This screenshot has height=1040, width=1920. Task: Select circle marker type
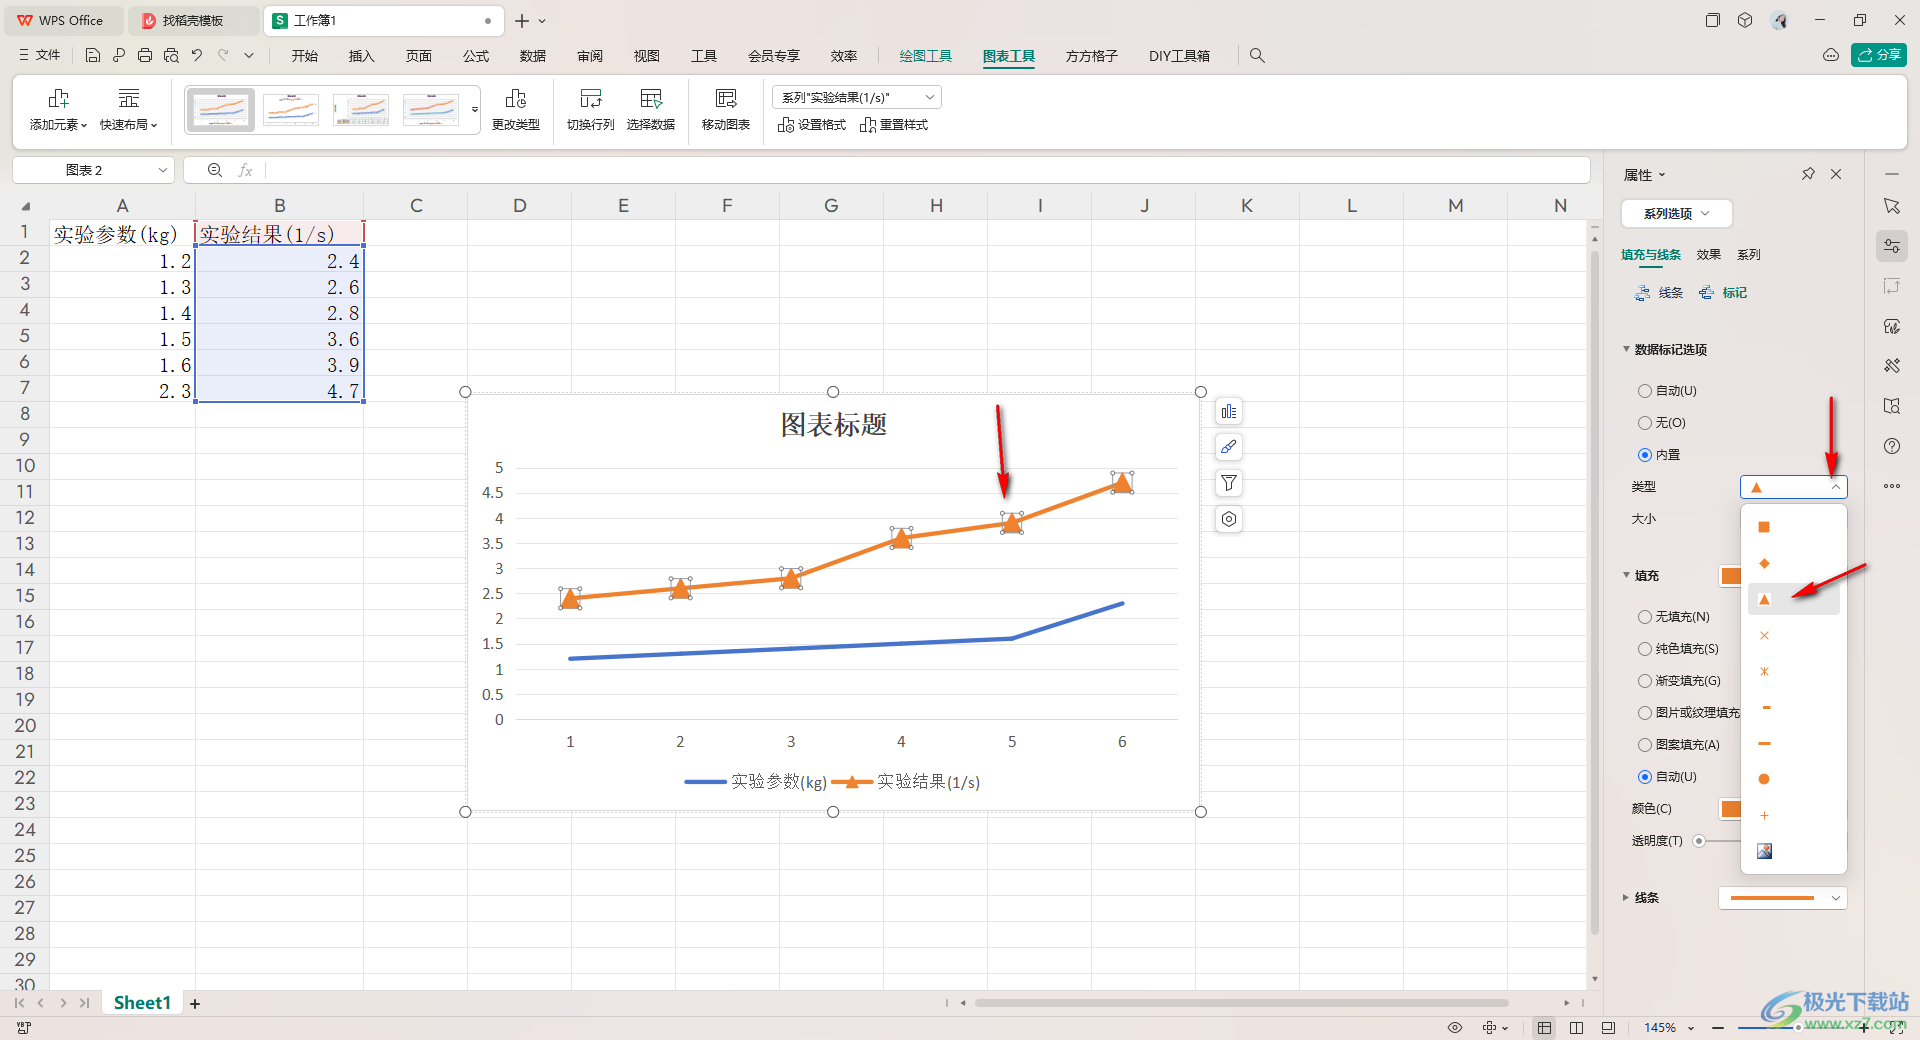[x=1764, y=779]
